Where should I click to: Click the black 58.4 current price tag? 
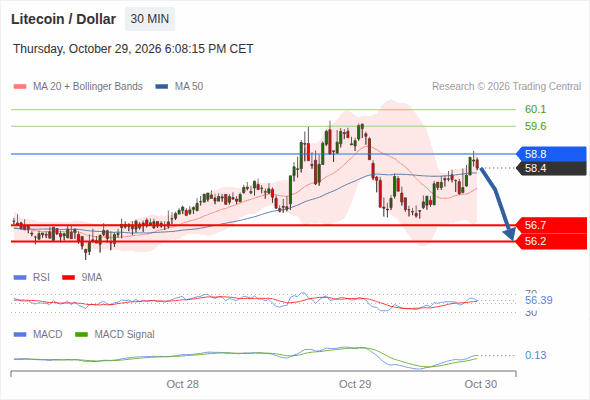pyautogui.click(x=551, y=168)
